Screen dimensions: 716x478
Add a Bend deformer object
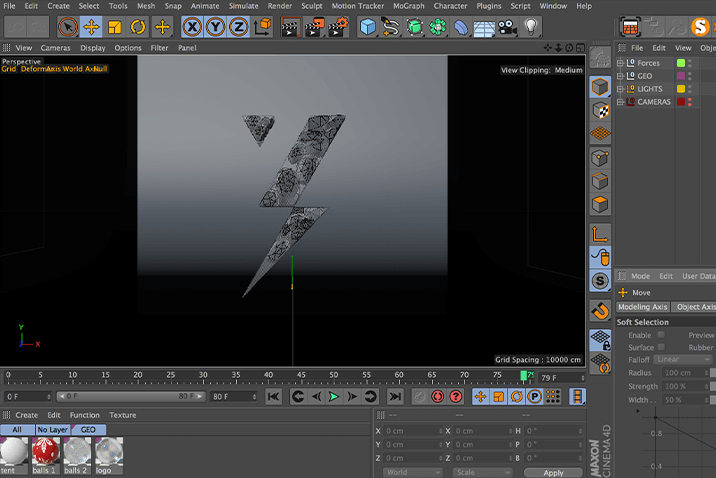[x=461, y=27]
